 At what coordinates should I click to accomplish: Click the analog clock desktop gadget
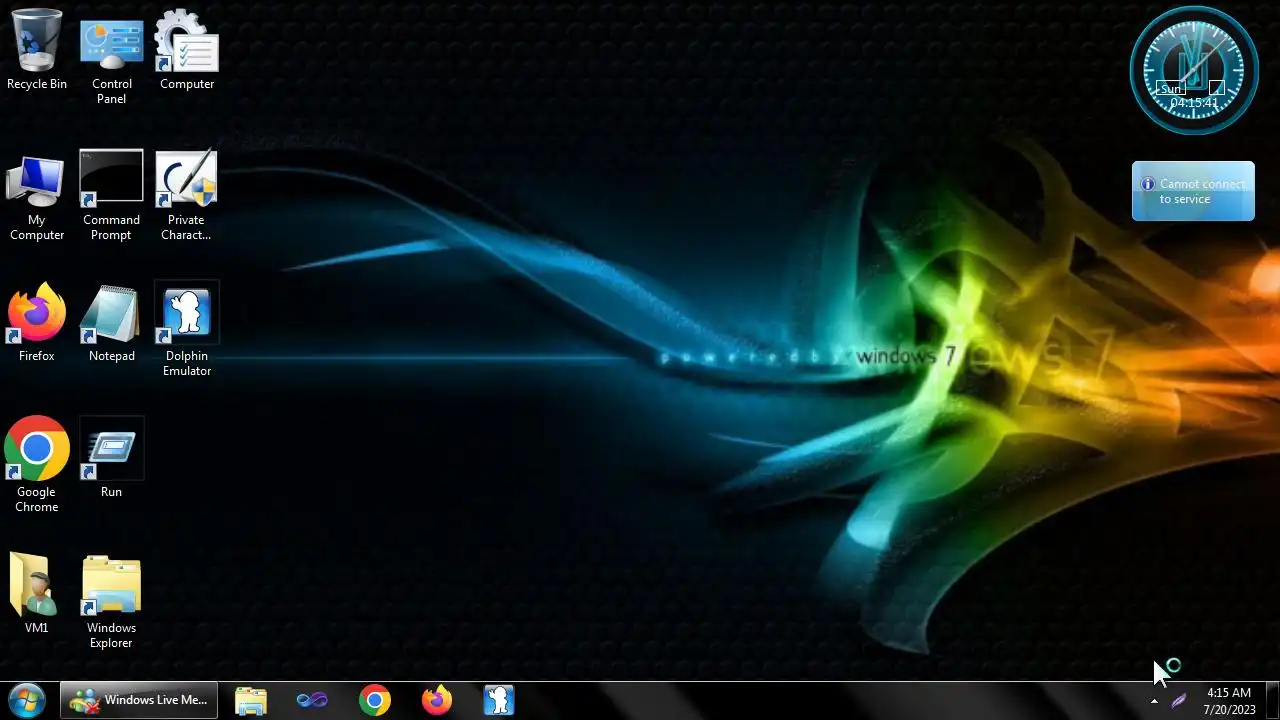tap(1193, 70)
